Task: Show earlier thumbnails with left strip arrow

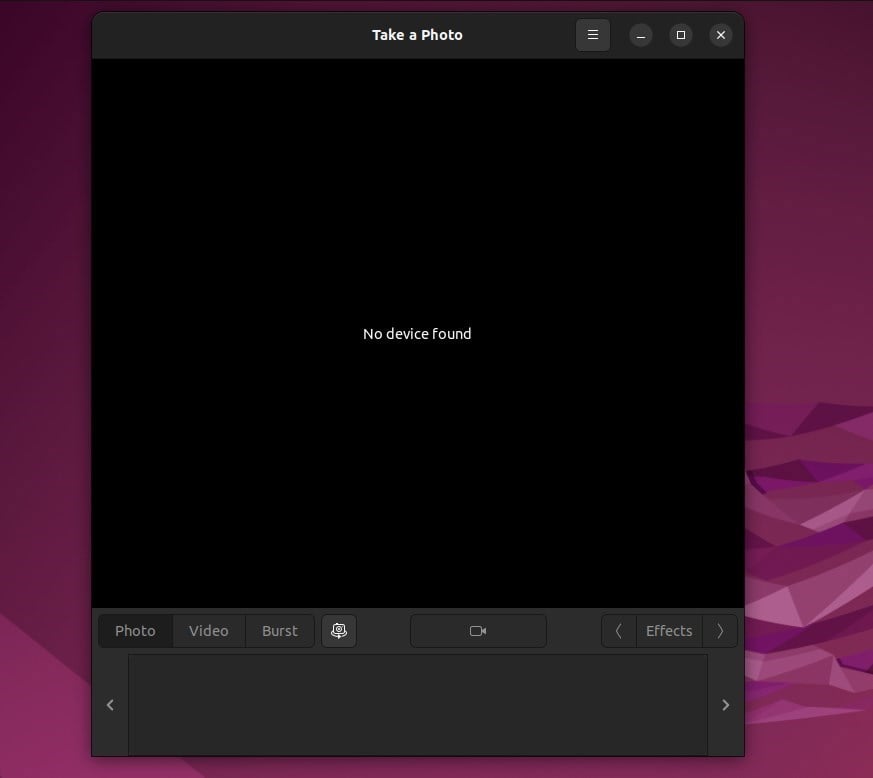Action: pos(110,705)
